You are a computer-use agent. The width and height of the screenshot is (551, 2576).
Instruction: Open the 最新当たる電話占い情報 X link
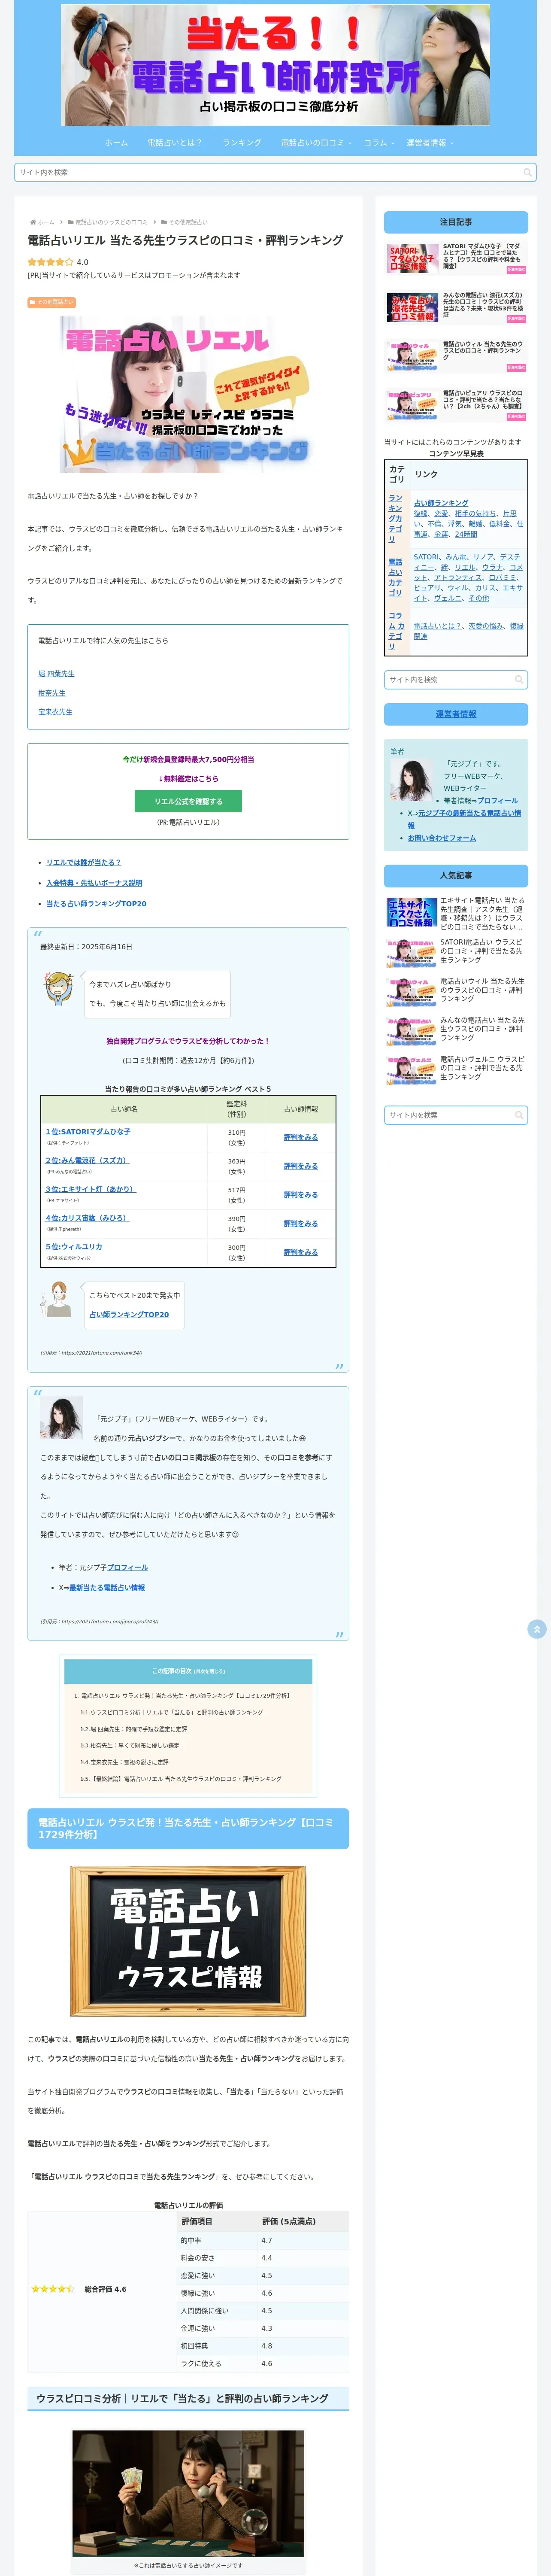click(107, 1588)
